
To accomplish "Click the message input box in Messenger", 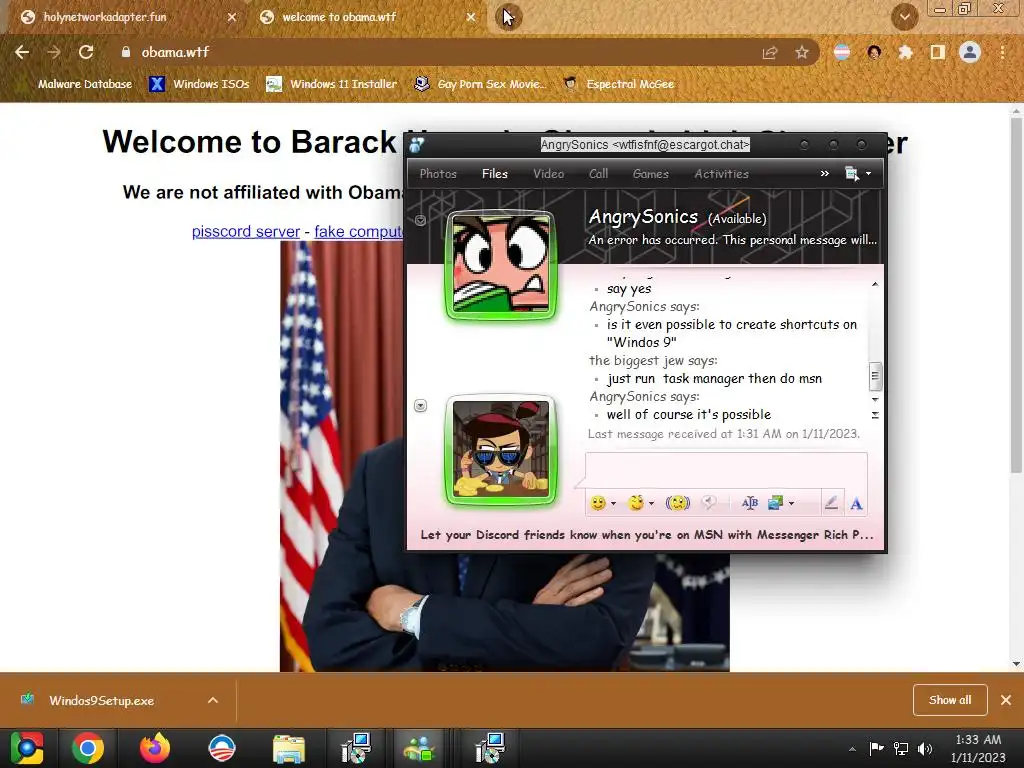I will [x=726, y=470].
